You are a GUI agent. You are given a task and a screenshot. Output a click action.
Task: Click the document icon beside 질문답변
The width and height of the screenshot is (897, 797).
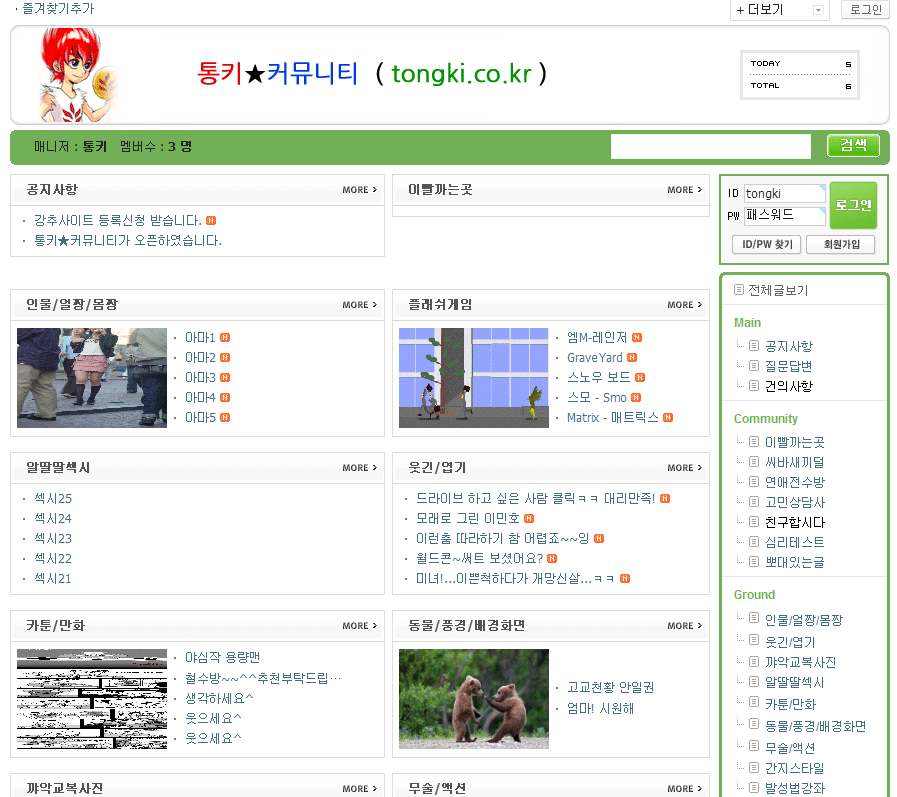click(x=755, y=366)
